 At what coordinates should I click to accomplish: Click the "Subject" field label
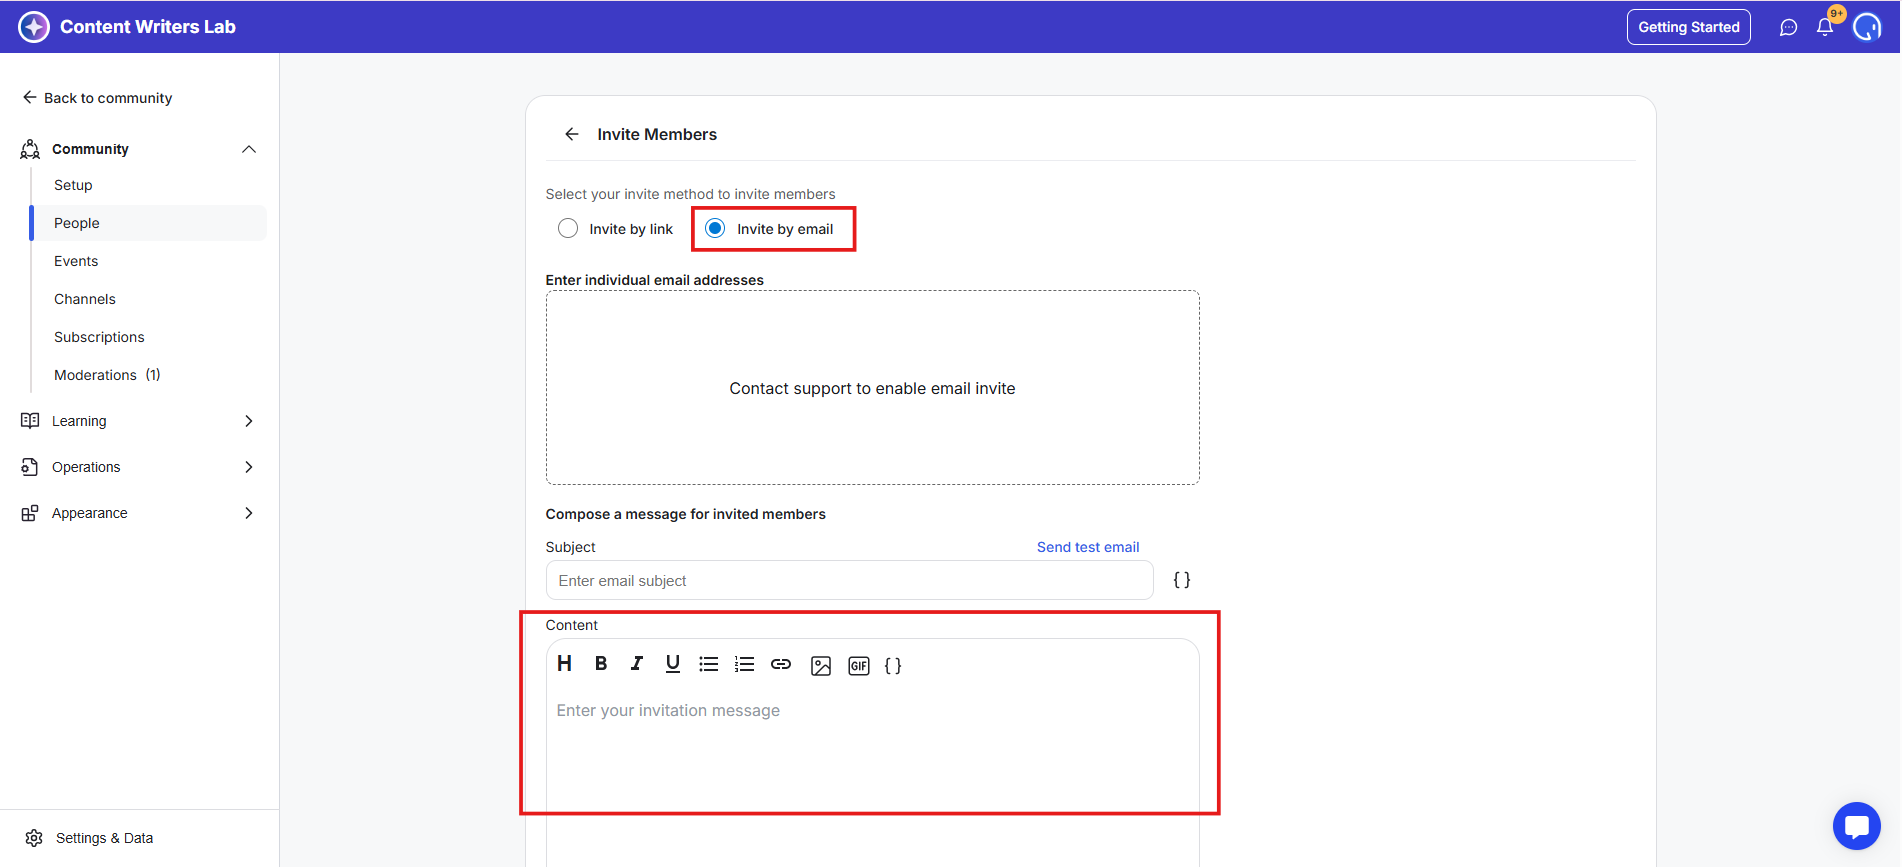pyautogui.click(x=571, y=547)
